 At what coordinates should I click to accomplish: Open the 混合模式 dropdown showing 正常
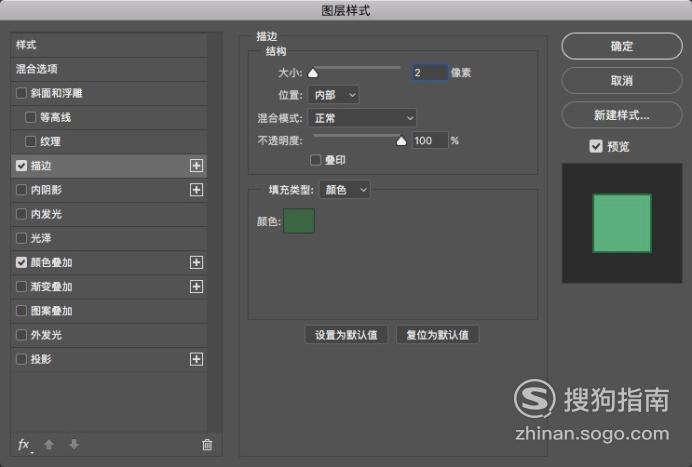pyautogui.click(x=362, y=118)
